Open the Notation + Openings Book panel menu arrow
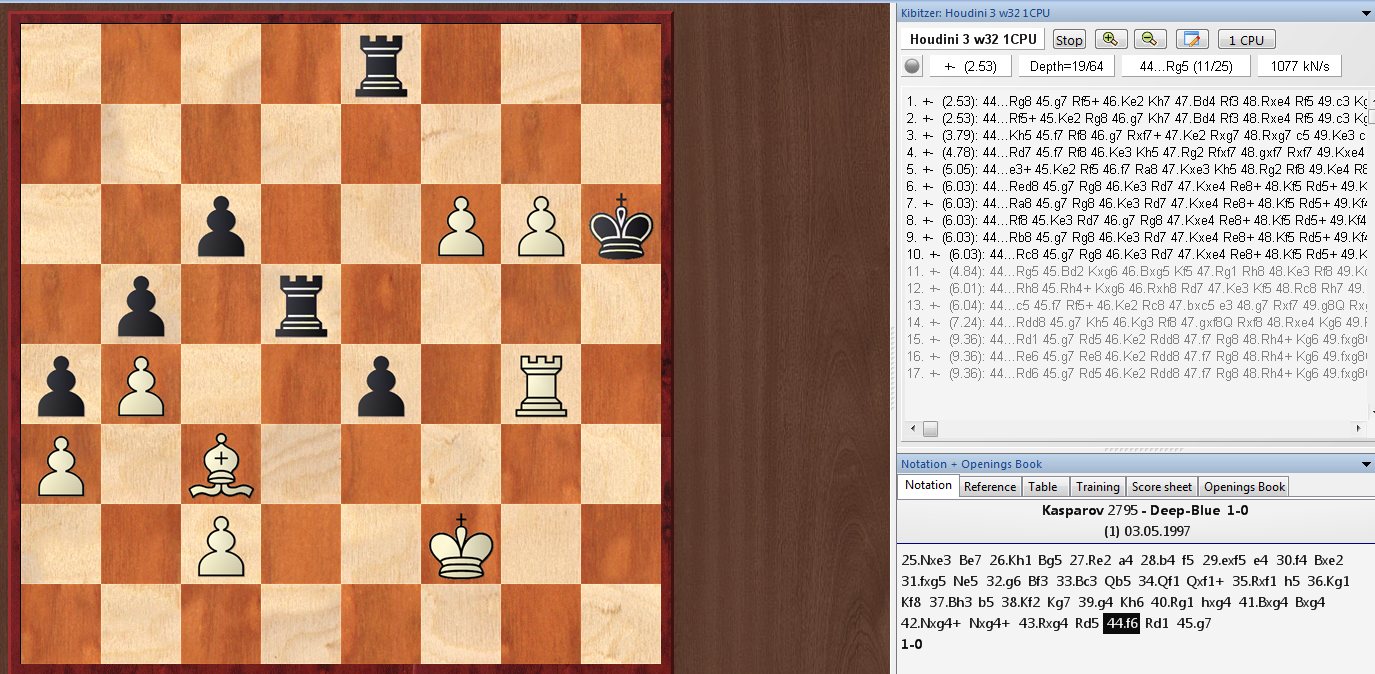1375x674 pixels. click(x=1366, y=464)
